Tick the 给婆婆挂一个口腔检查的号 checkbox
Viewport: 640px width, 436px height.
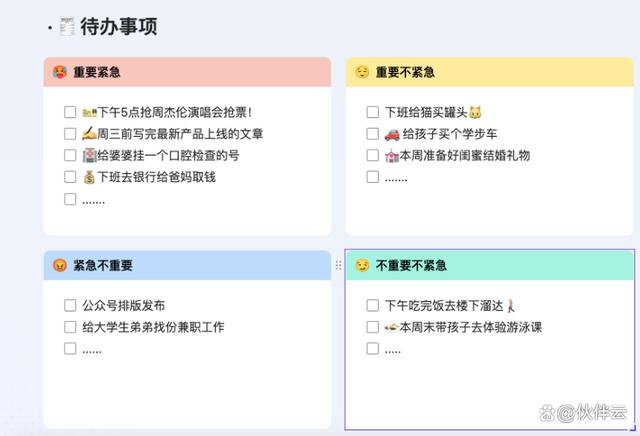pyautogui.click(x=70, y=156)
